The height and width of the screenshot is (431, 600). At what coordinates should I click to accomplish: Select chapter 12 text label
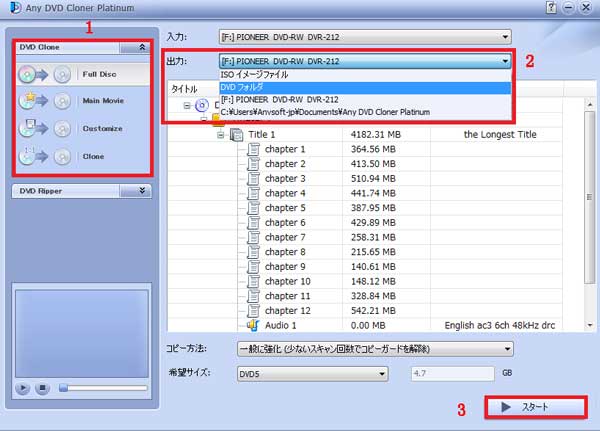point(287,311)
